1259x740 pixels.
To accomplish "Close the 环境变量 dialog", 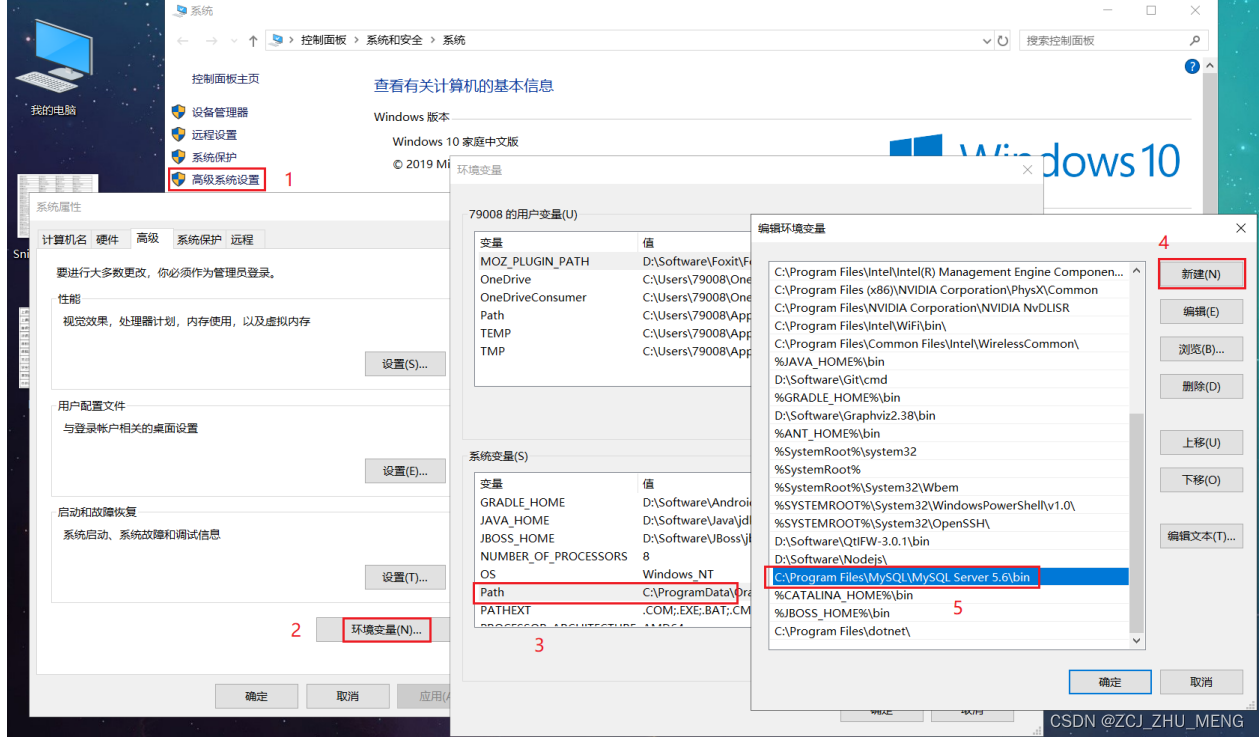I will [x=1026, y=170].
